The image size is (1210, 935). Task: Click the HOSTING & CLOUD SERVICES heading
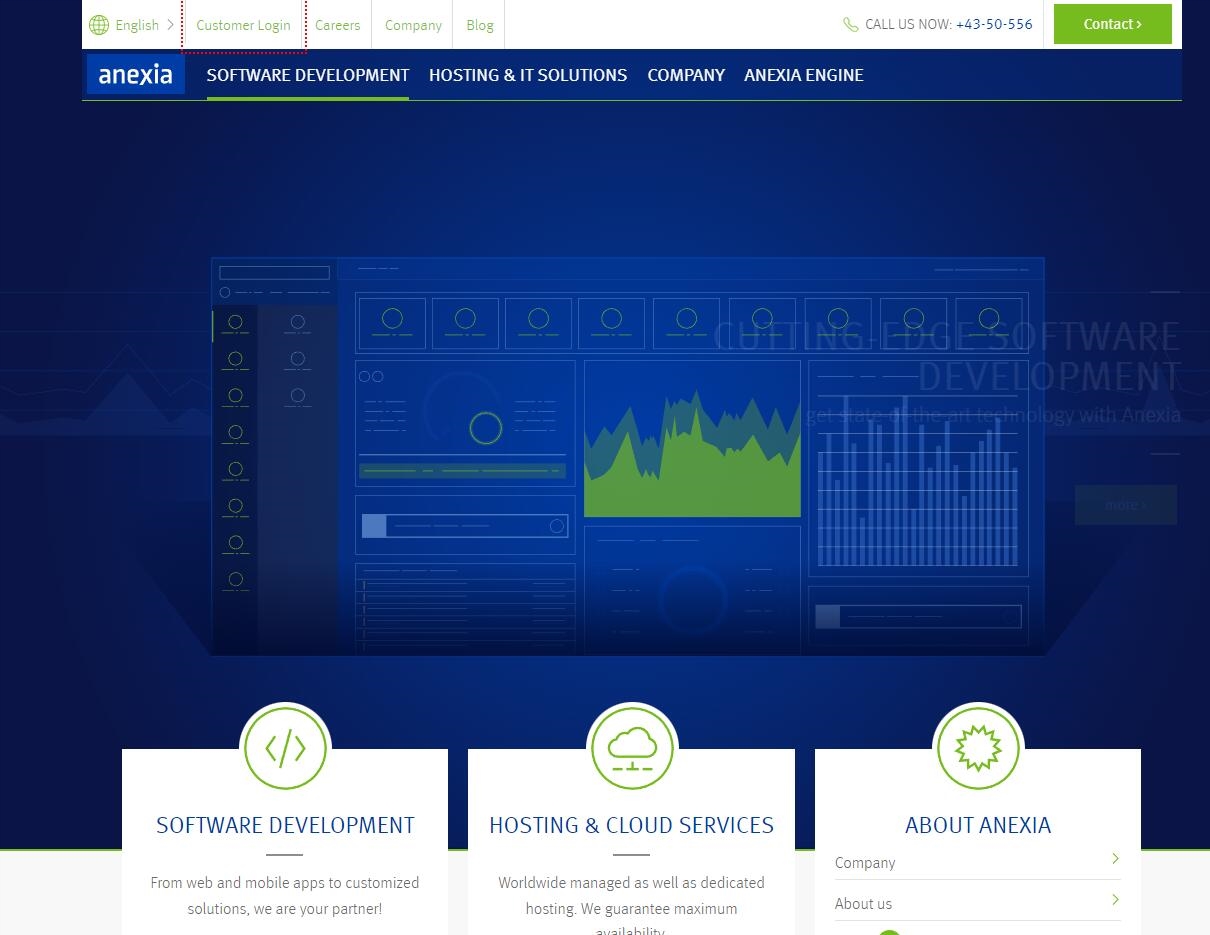point(631,825)
